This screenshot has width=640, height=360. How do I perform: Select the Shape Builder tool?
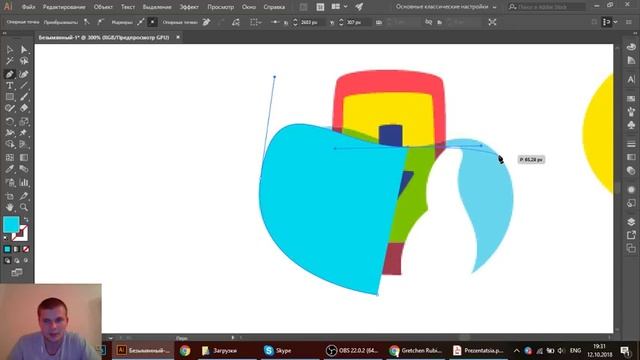pyautogui.click(x=10, y=144)
